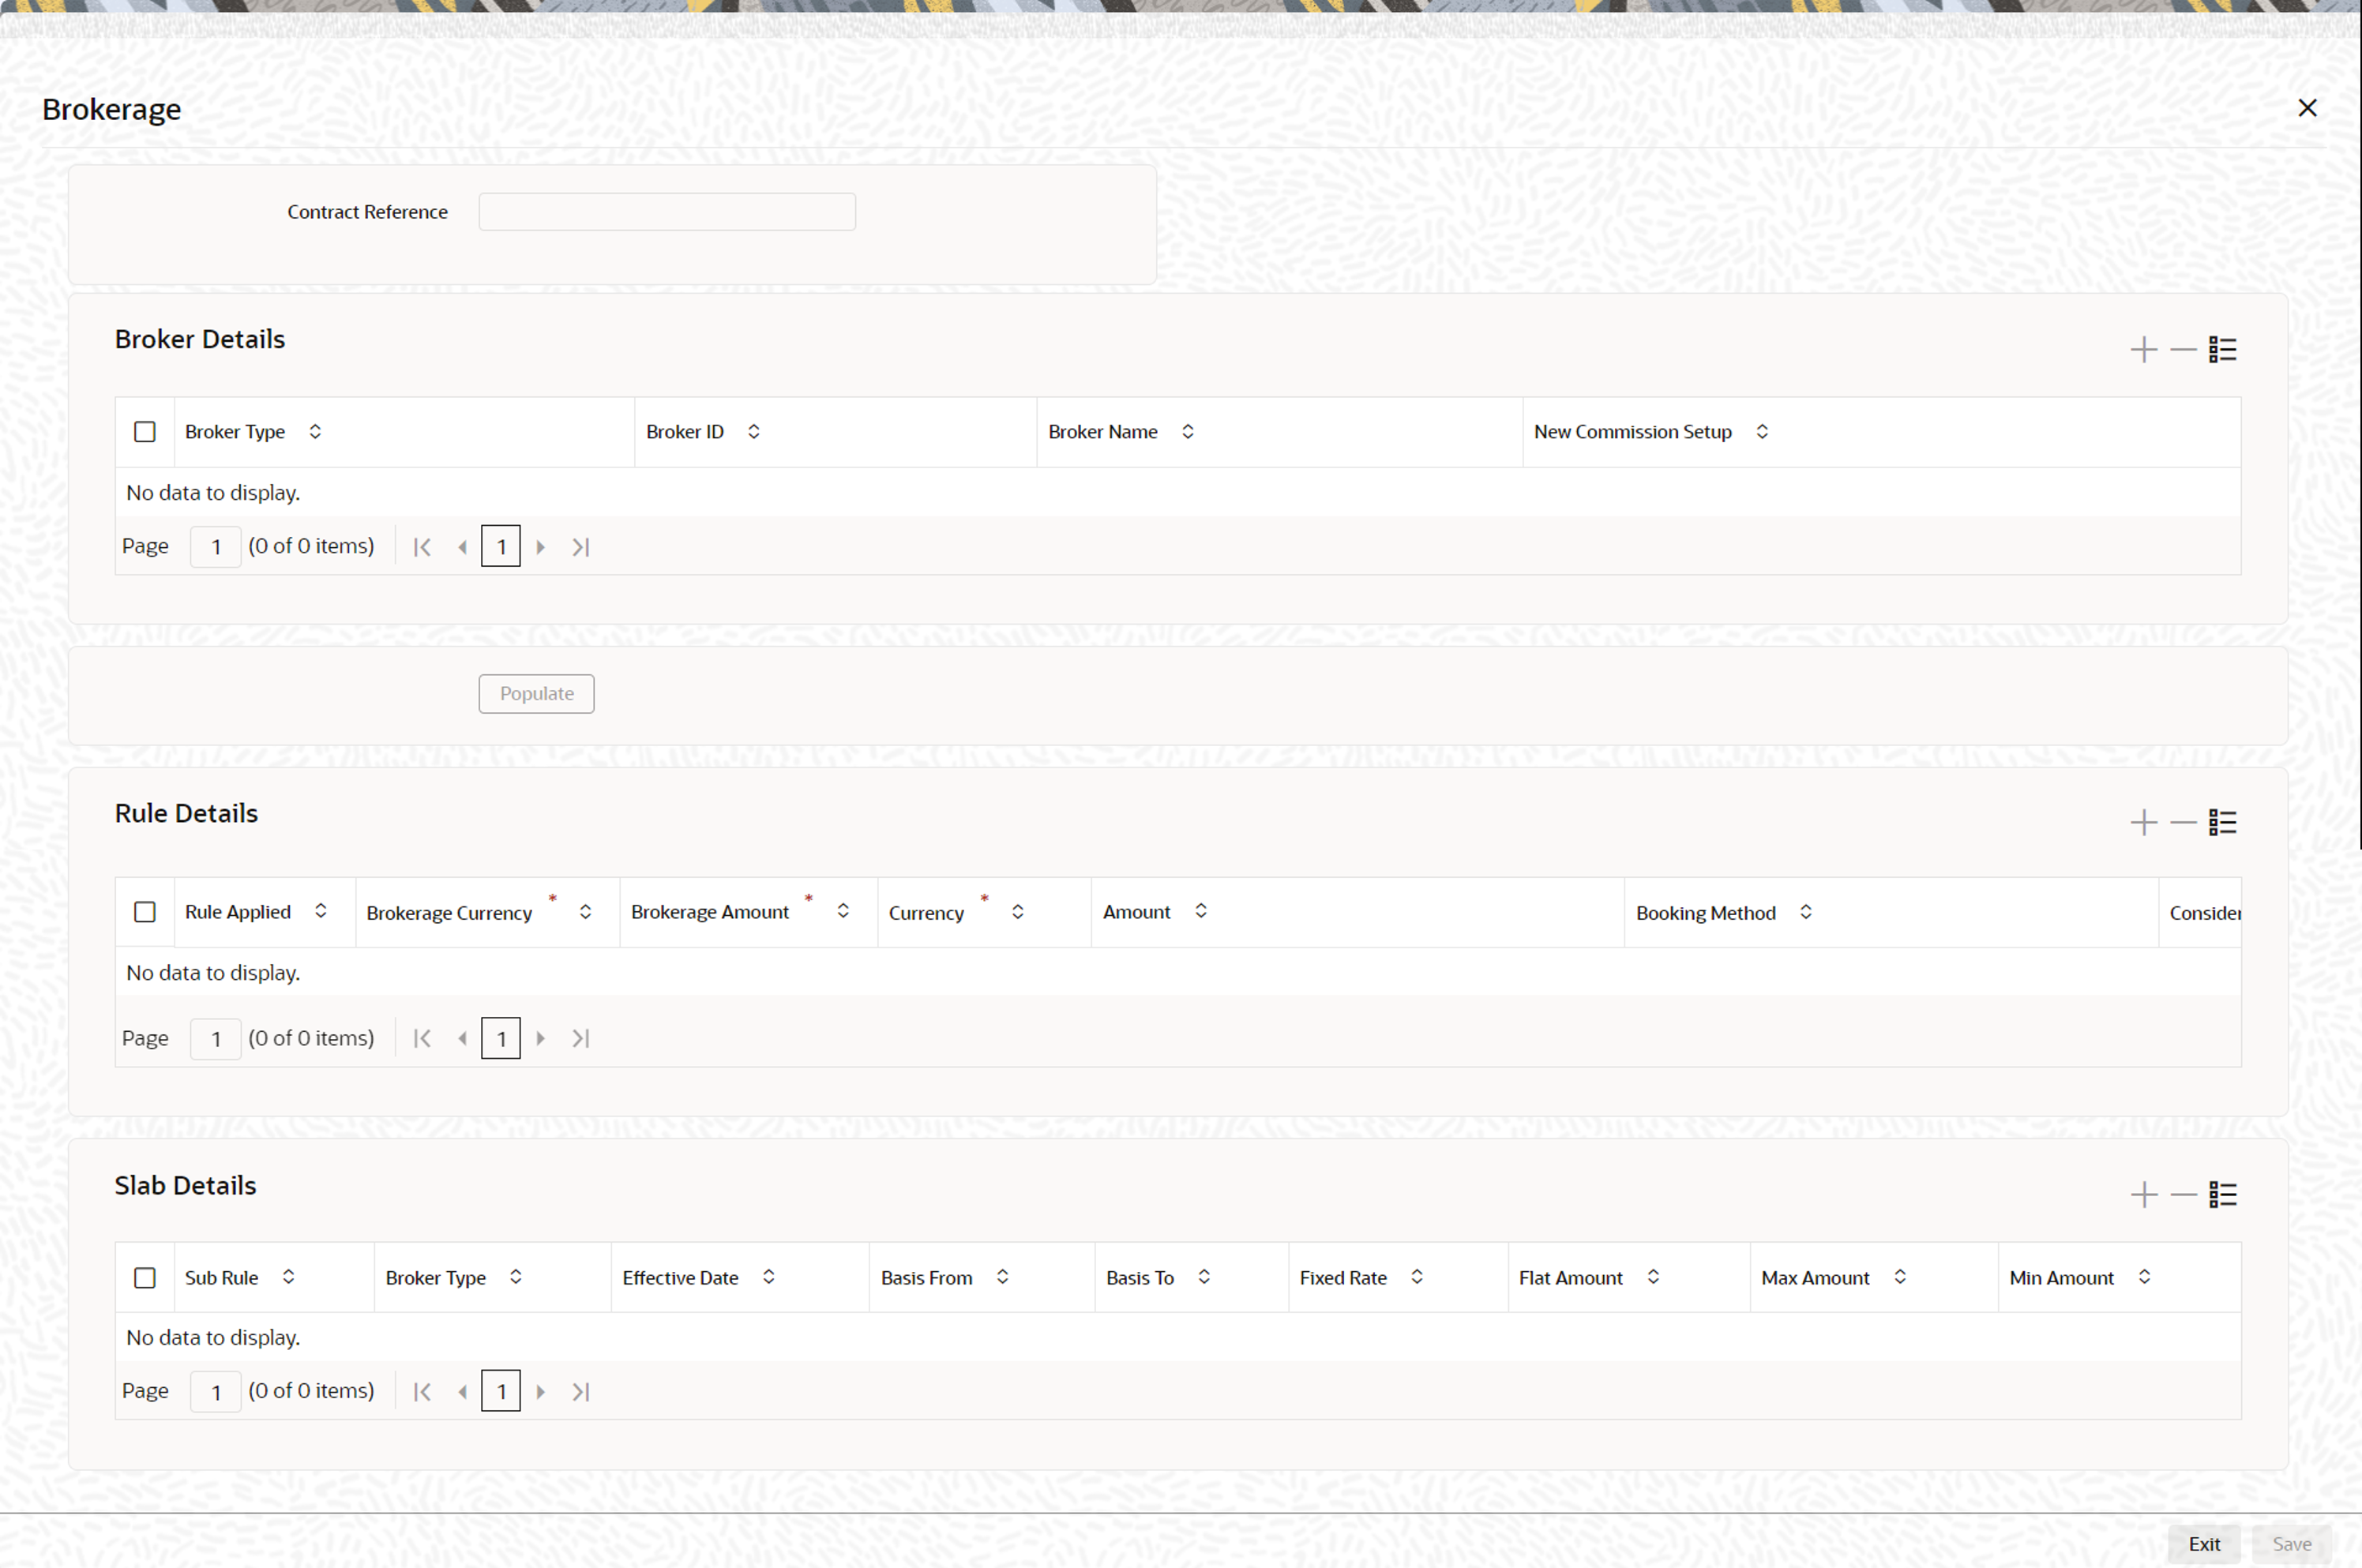Sort Rule Details by Brokerage Amount
Image resolution: width=2362 pixels, height=1568 pixels.
[843, 911]
